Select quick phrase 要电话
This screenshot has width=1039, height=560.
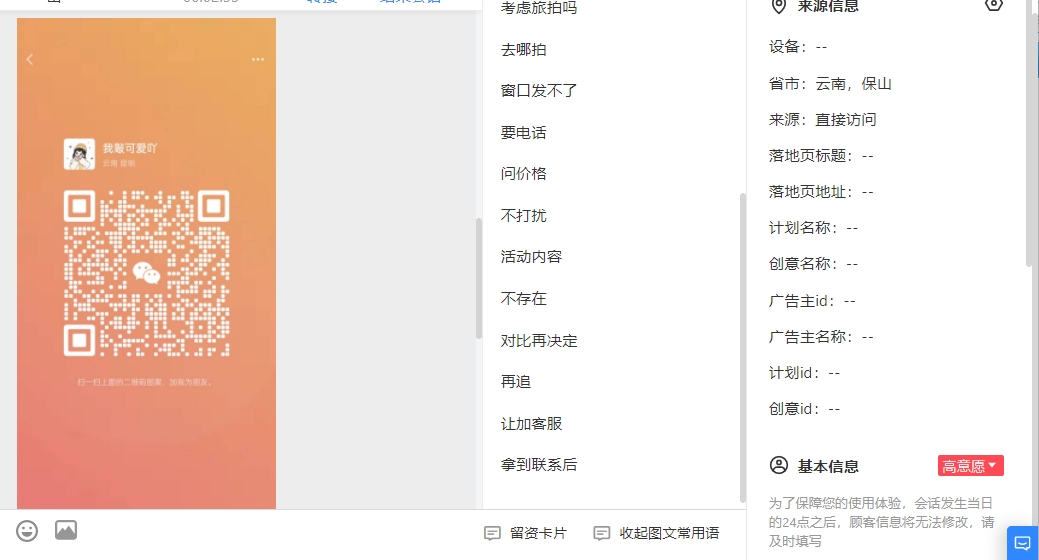pyautogui.click(x=523, y=133)
